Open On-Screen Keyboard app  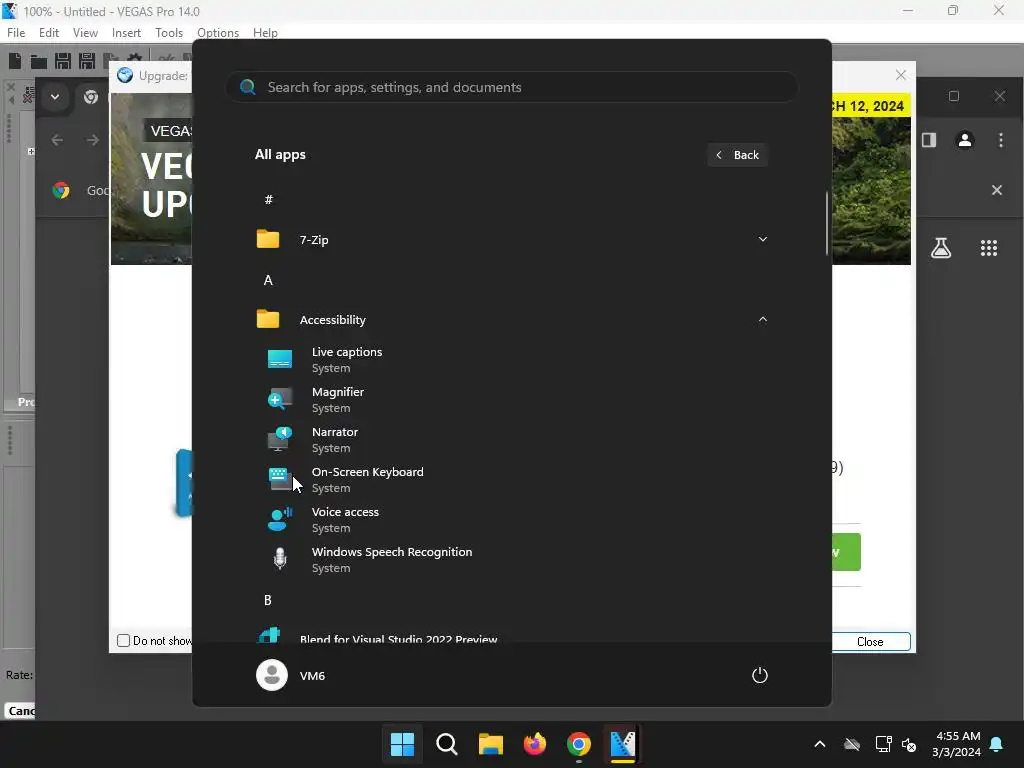[x=512, y=480]
